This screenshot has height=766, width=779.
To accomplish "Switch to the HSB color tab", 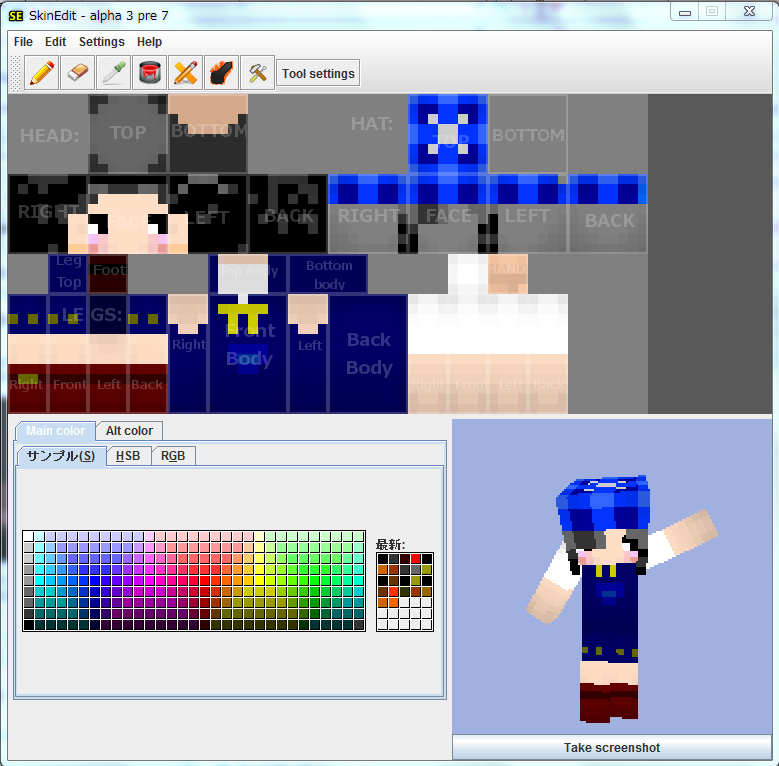I will coord(128,456).
